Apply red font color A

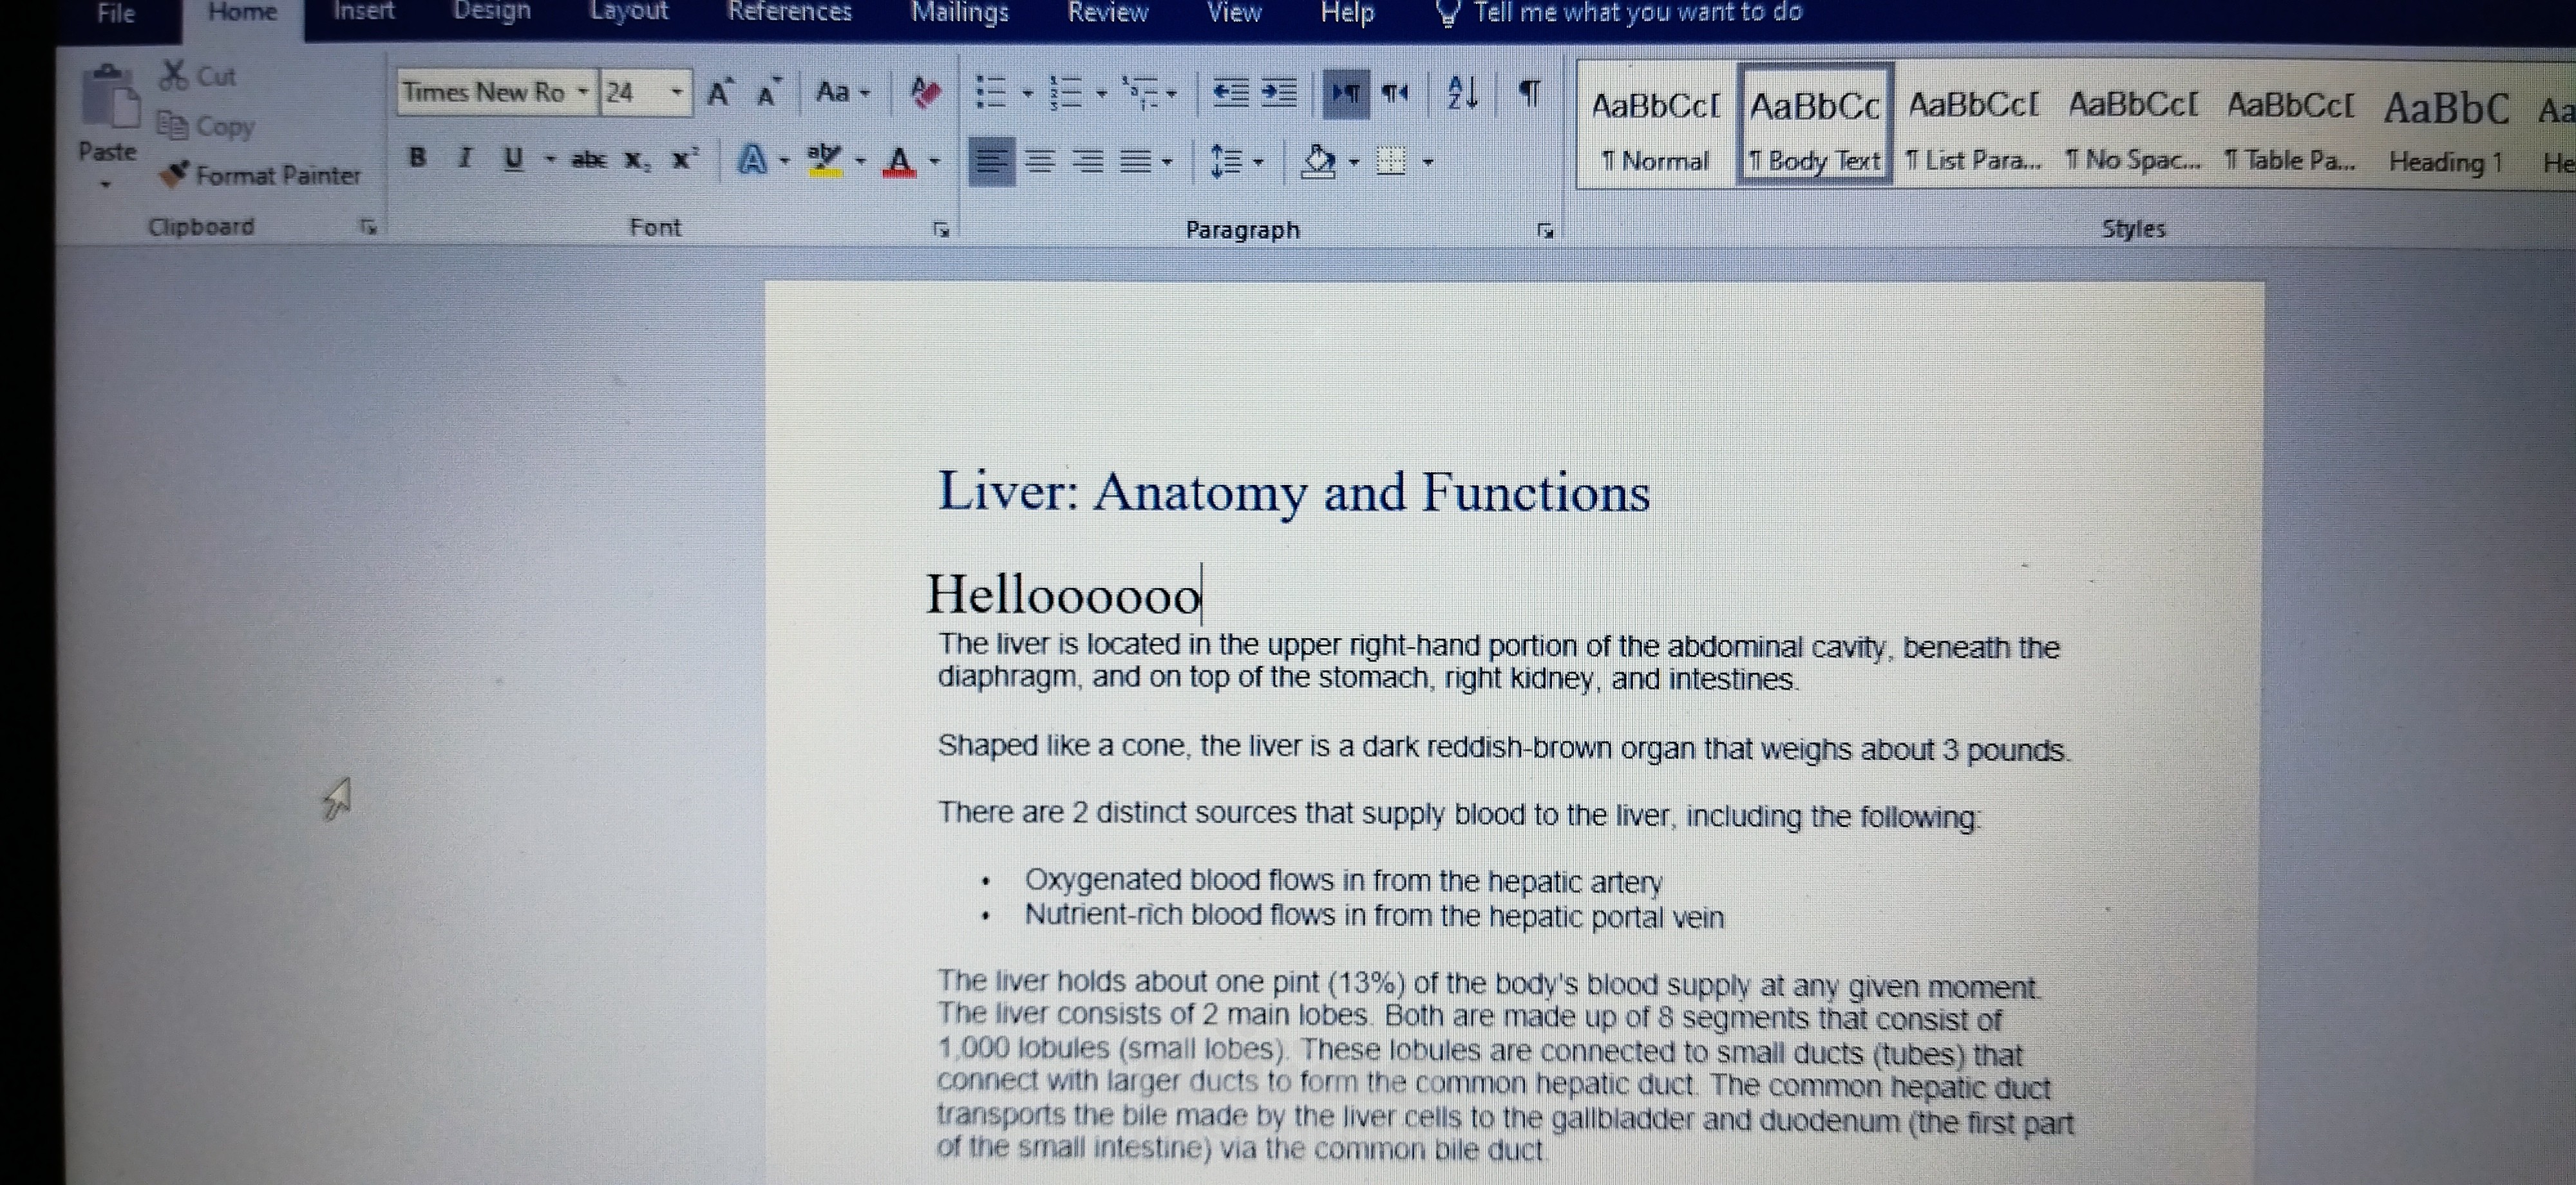click(899, 161)
